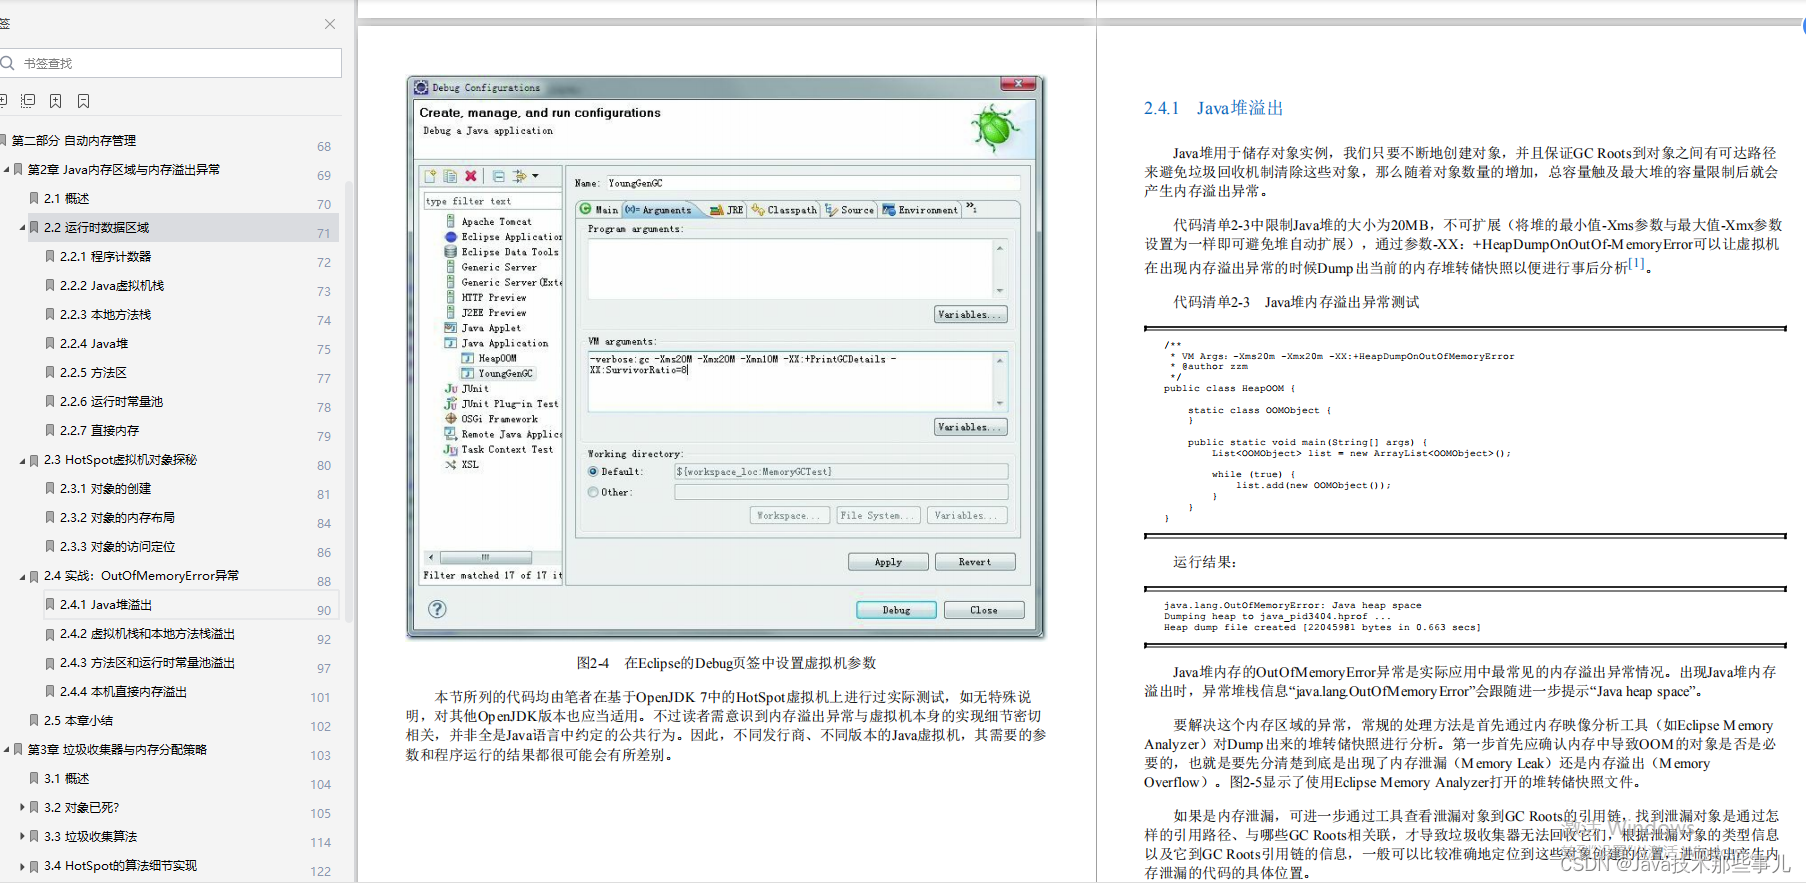Select bookmark 2.4.1 Java堆溢出
The image size is (1806, 883).
click(x=105, y=605)
